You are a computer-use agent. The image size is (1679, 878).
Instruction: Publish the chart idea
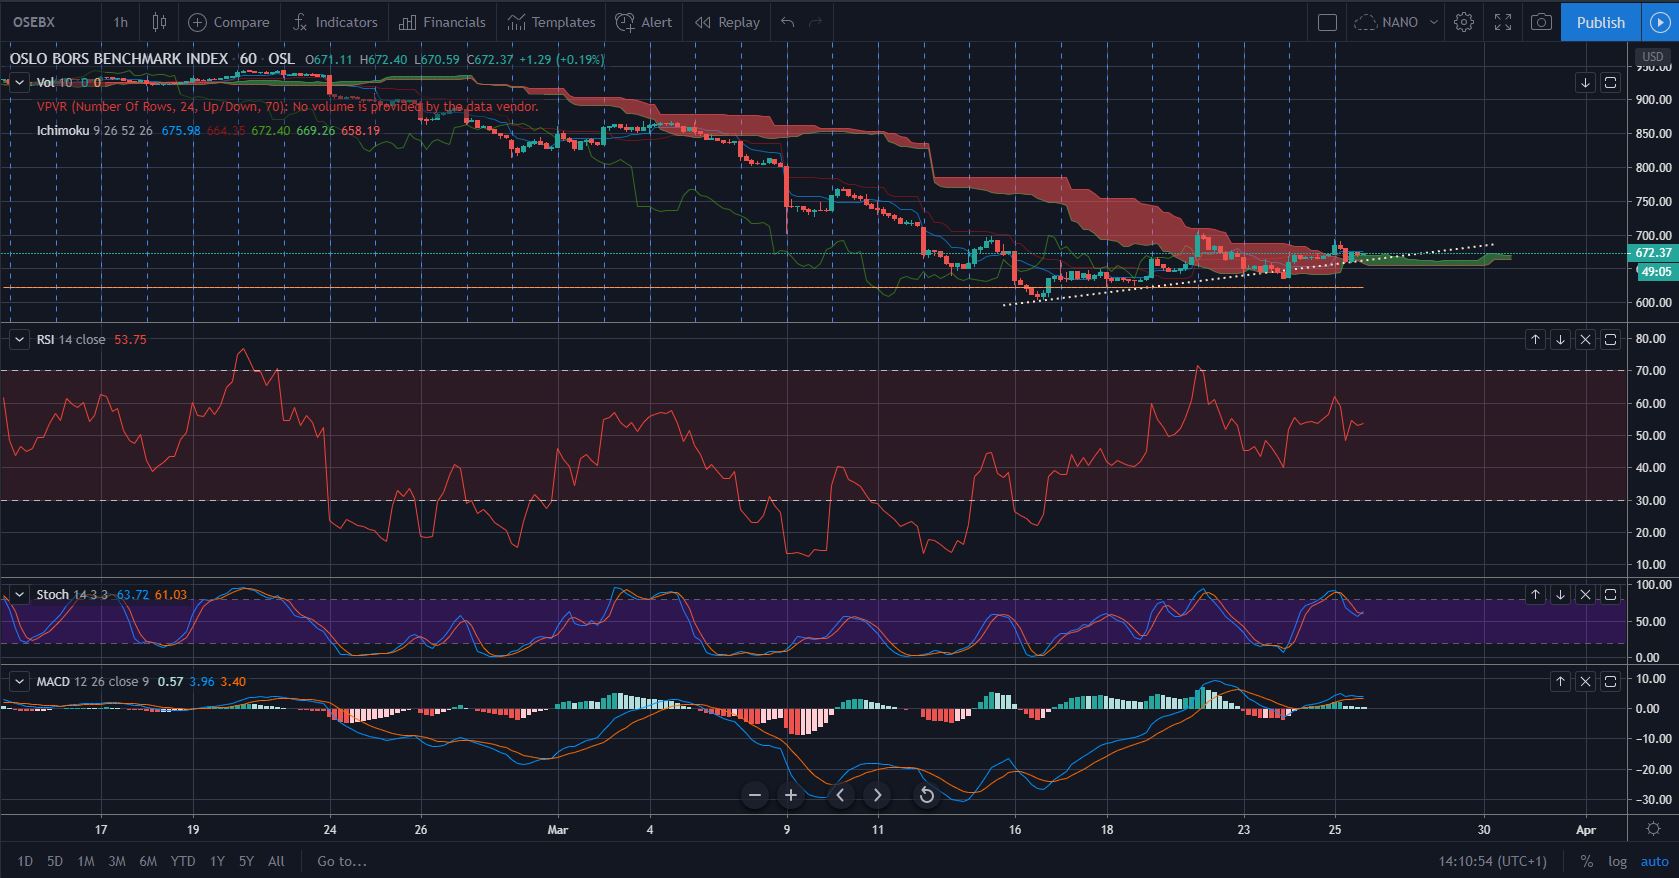point(1600,22)
